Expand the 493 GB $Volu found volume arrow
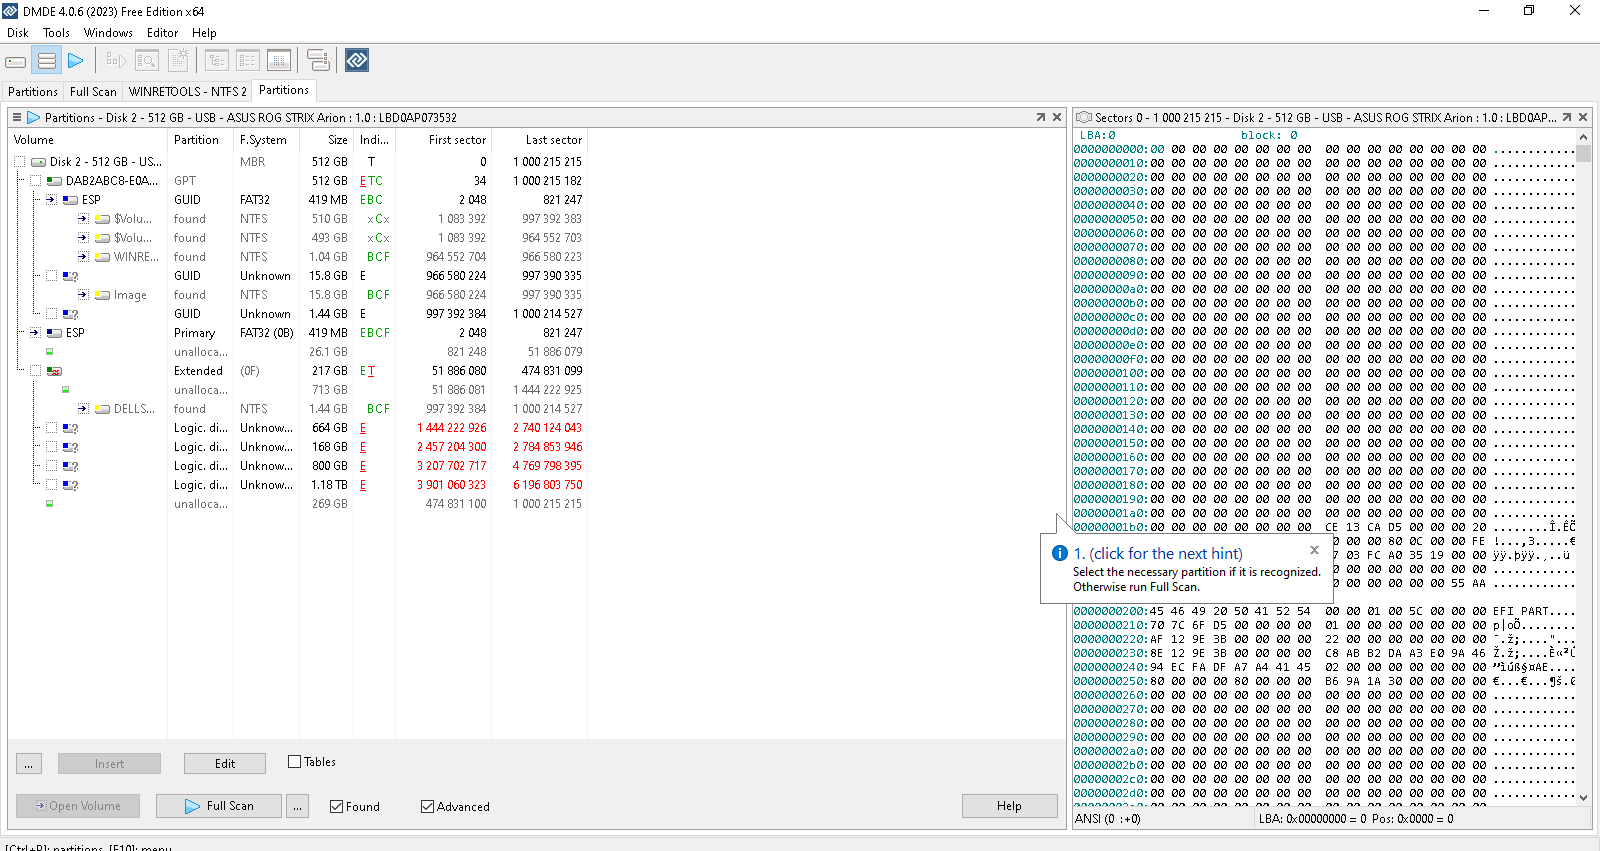 (83, 238)
